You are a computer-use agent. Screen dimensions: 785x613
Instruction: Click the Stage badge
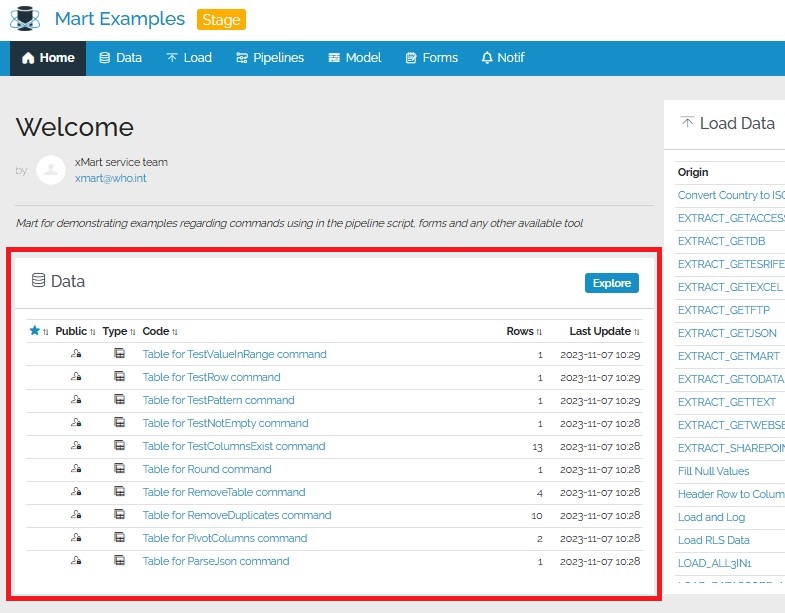tap(221, 20)
